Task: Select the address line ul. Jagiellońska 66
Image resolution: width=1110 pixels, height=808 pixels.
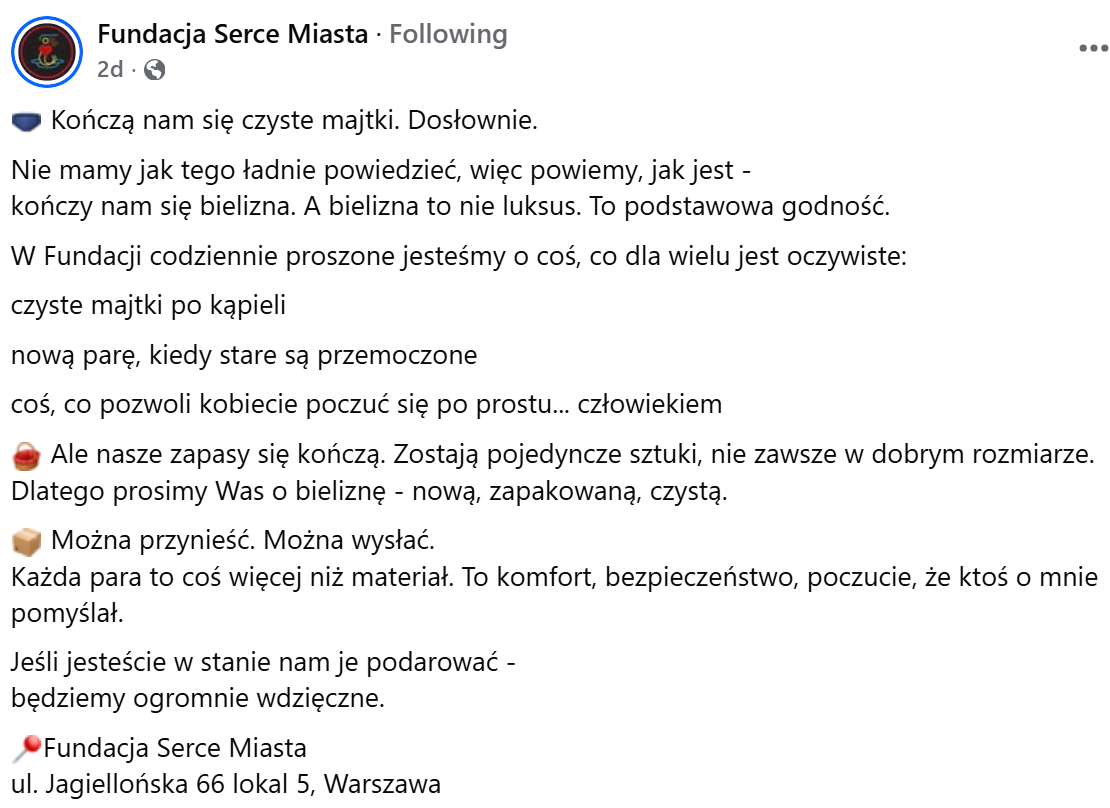Action: point(226,785)
